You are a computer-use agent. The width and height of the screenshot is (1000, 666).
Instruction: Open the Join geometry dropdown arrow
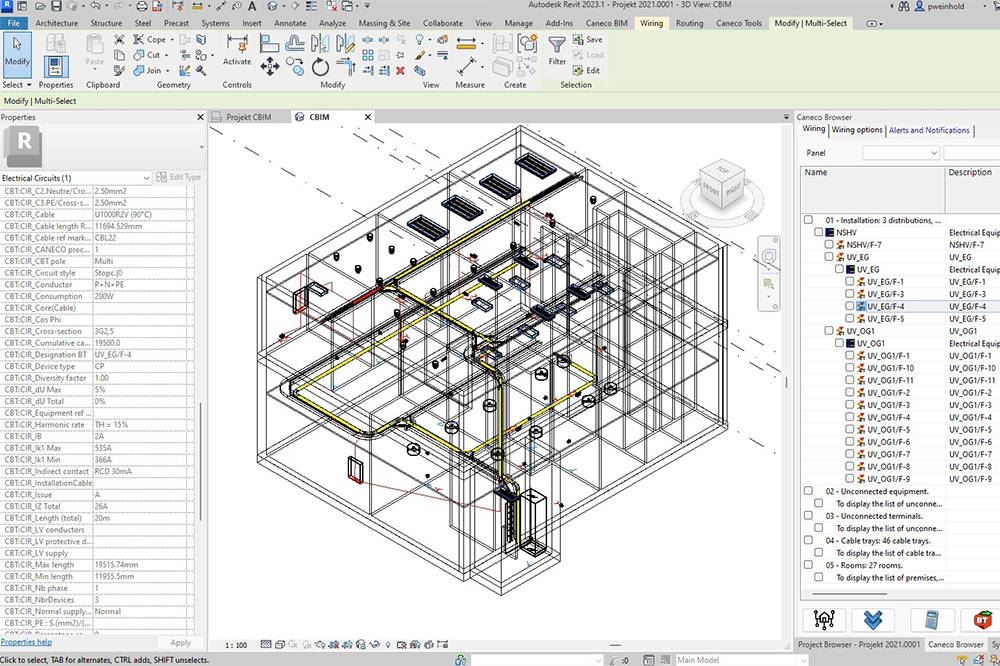[x=168, y=71]
